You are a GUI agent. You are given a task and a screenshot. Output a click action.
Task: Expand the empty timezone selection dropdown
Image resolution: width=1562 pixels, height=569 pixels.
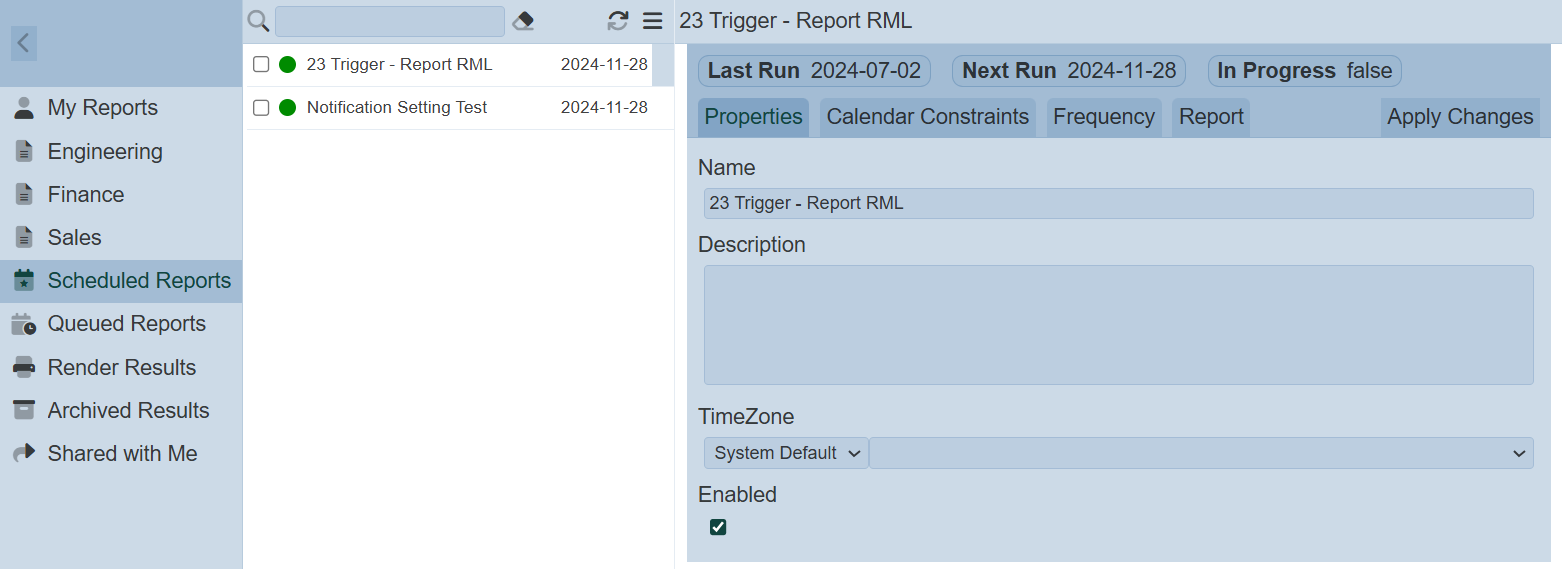[1200, 453]
